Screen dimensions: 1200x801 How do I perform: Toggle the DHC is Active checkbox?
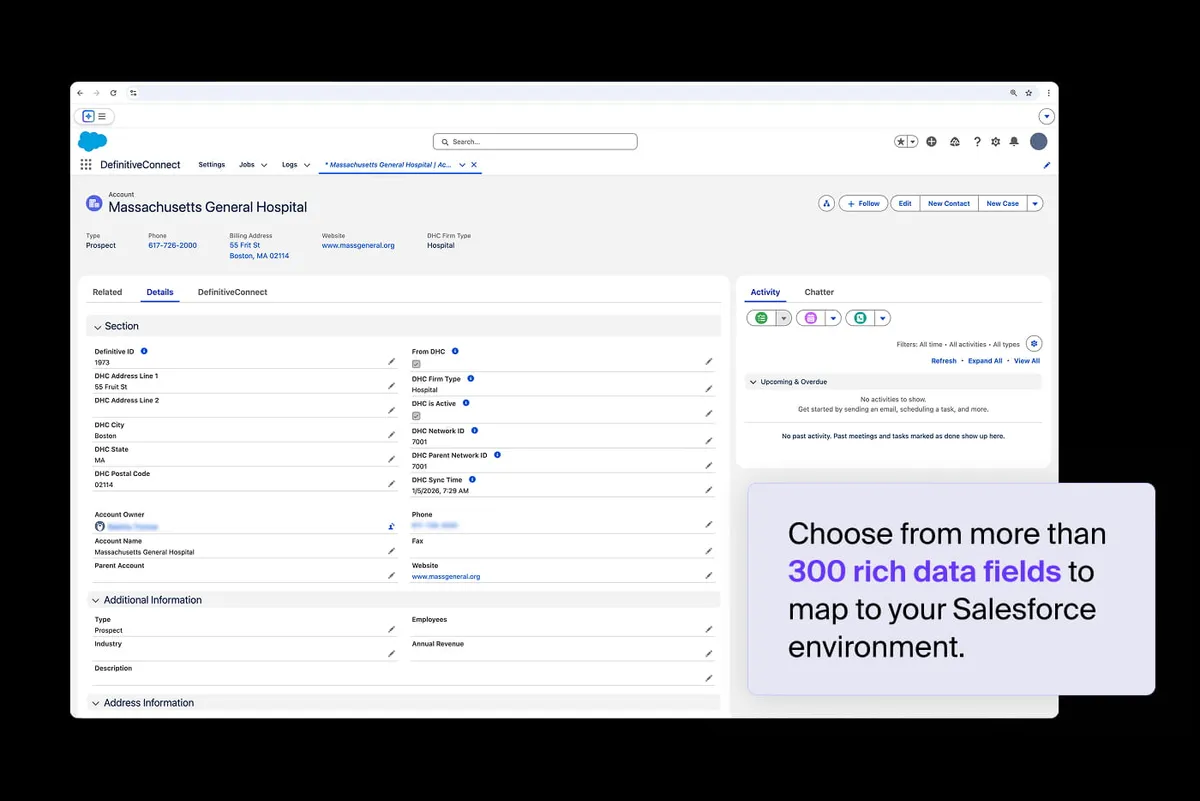[416, 415]
